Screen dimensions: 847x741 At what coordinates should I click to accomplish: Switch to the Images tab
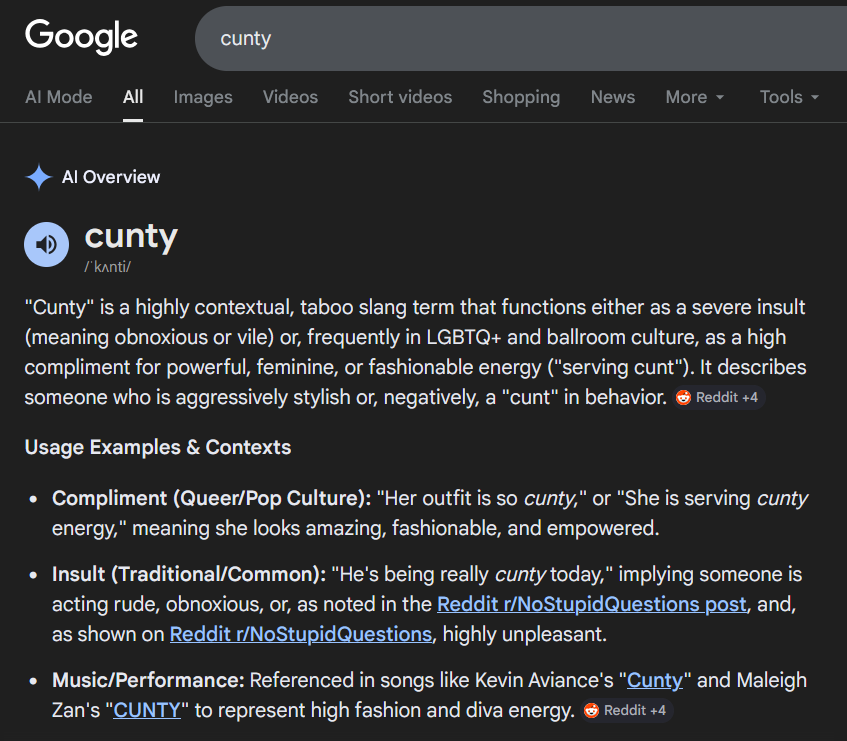[202, 97]
